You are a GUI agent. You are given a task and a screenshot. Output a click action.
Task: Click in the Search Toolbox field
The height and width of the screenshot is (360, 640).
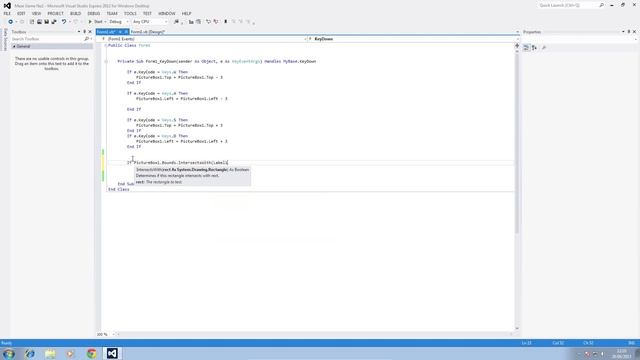[47, 39]
